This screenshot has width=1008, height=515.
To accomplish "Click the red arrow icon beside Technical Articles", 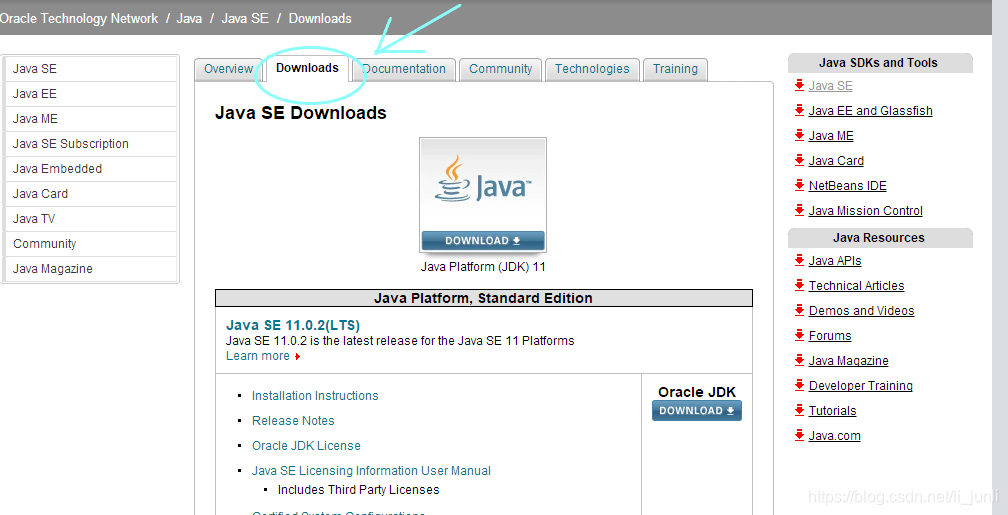I will (x=799, y=285).
